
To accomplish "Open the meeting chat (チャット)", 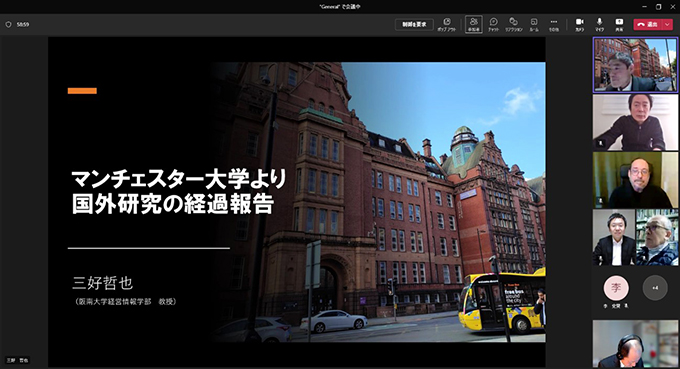I will pyautogui.click(x=494, y=24).
